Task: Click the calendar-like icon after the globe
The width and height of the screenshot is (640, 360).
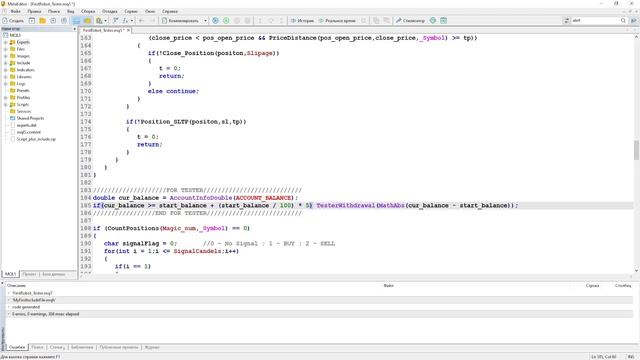Action: click(444, 20)
